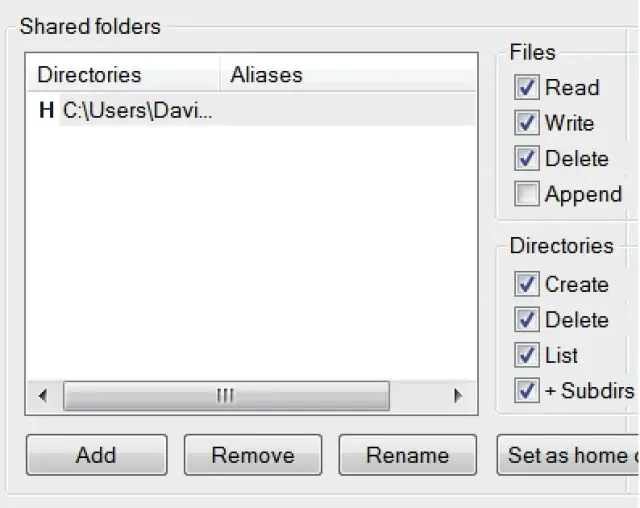Click the horizontal scrollbar thumb

[226, 396]
